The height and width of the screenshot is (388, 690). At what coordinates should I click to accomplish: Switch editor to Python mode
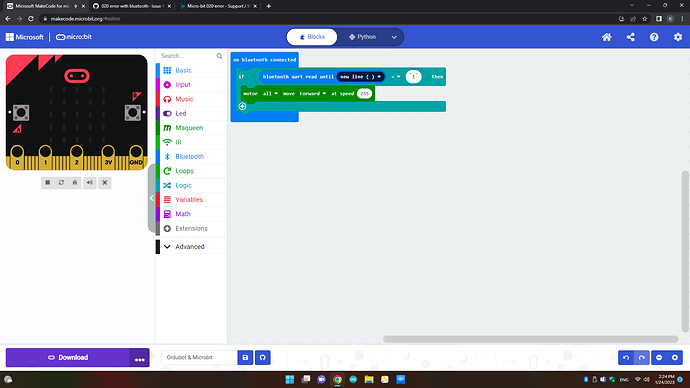click(x=363, y=37)
